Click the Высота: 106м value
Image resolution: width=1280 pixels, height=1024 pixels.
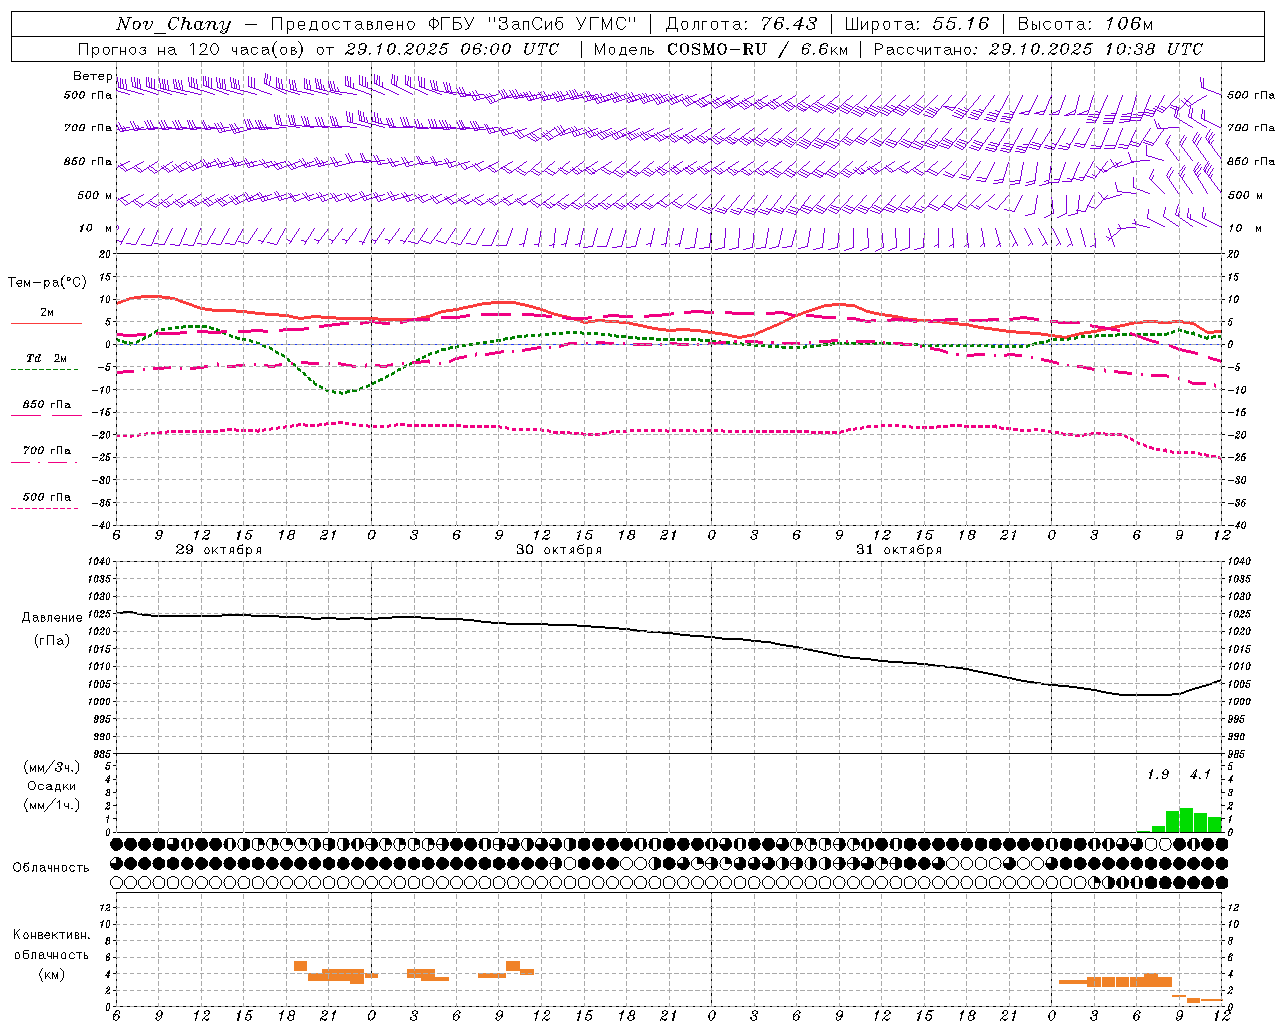coord(1086,24)
